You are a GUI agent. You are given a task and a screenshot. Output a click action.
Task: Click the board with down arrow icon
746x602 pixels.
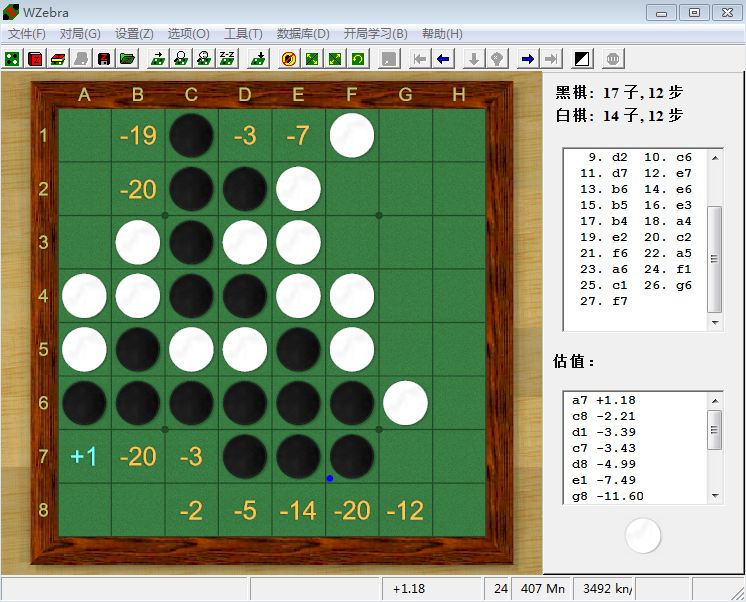click(258, 59)
